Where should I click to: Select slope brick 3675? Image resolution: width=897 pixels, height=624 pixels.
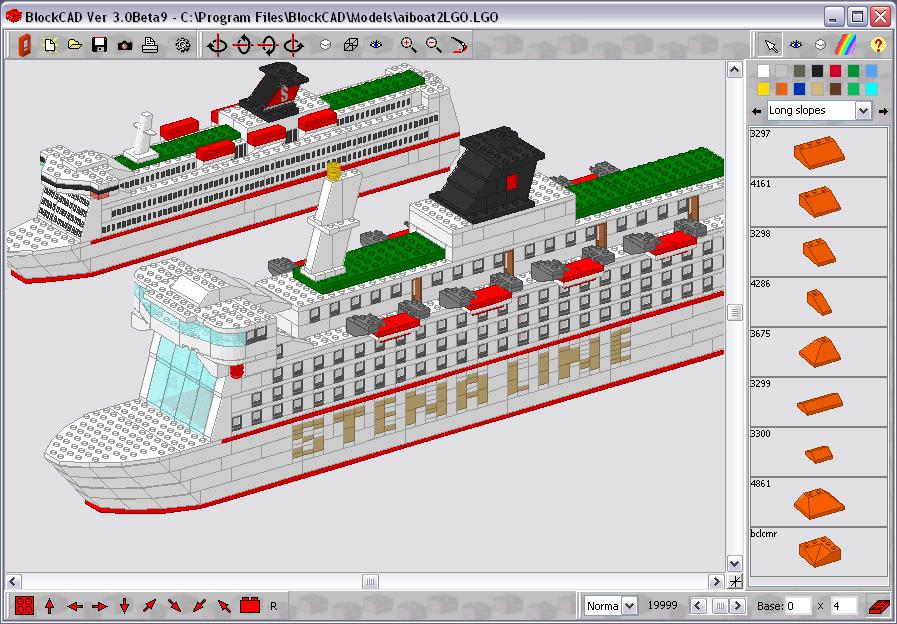[x=818, y=351]
